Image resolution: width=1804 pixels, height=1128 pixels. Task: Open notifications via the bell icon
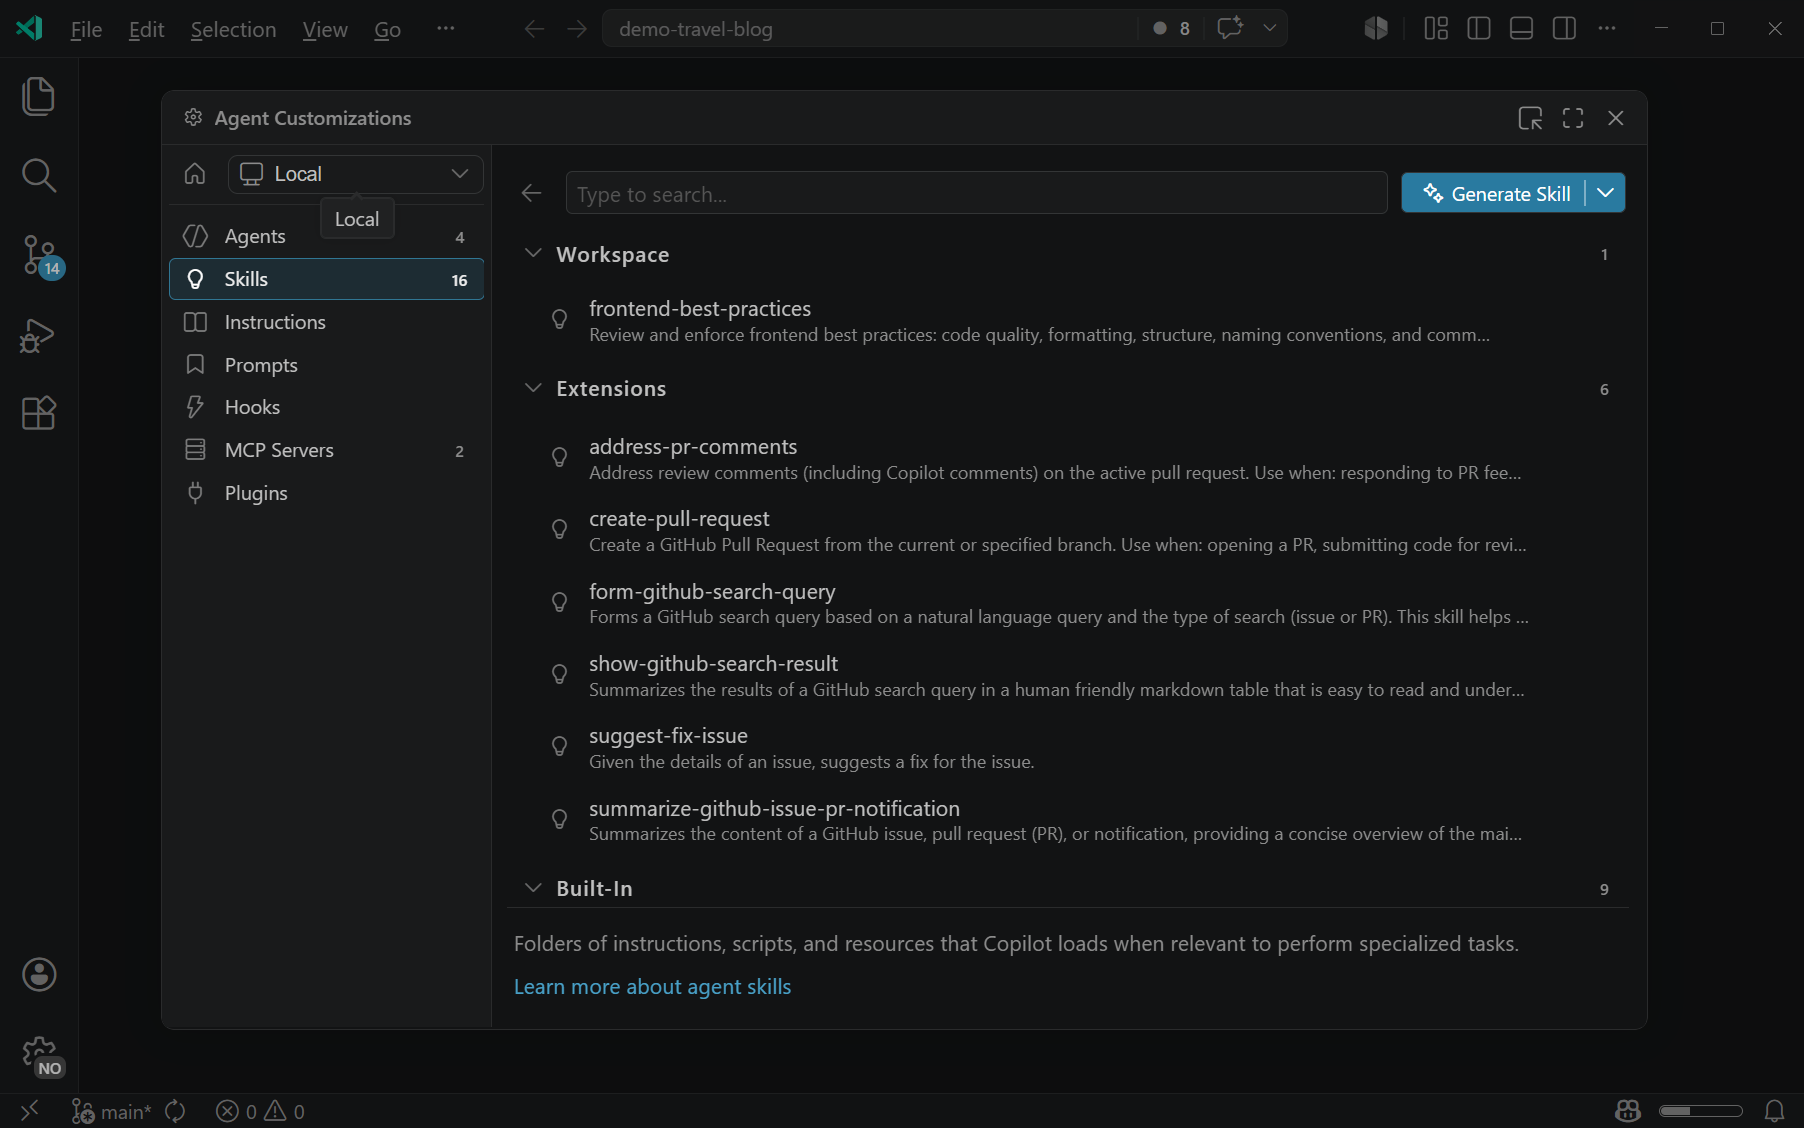(x=1775, y=1111)
